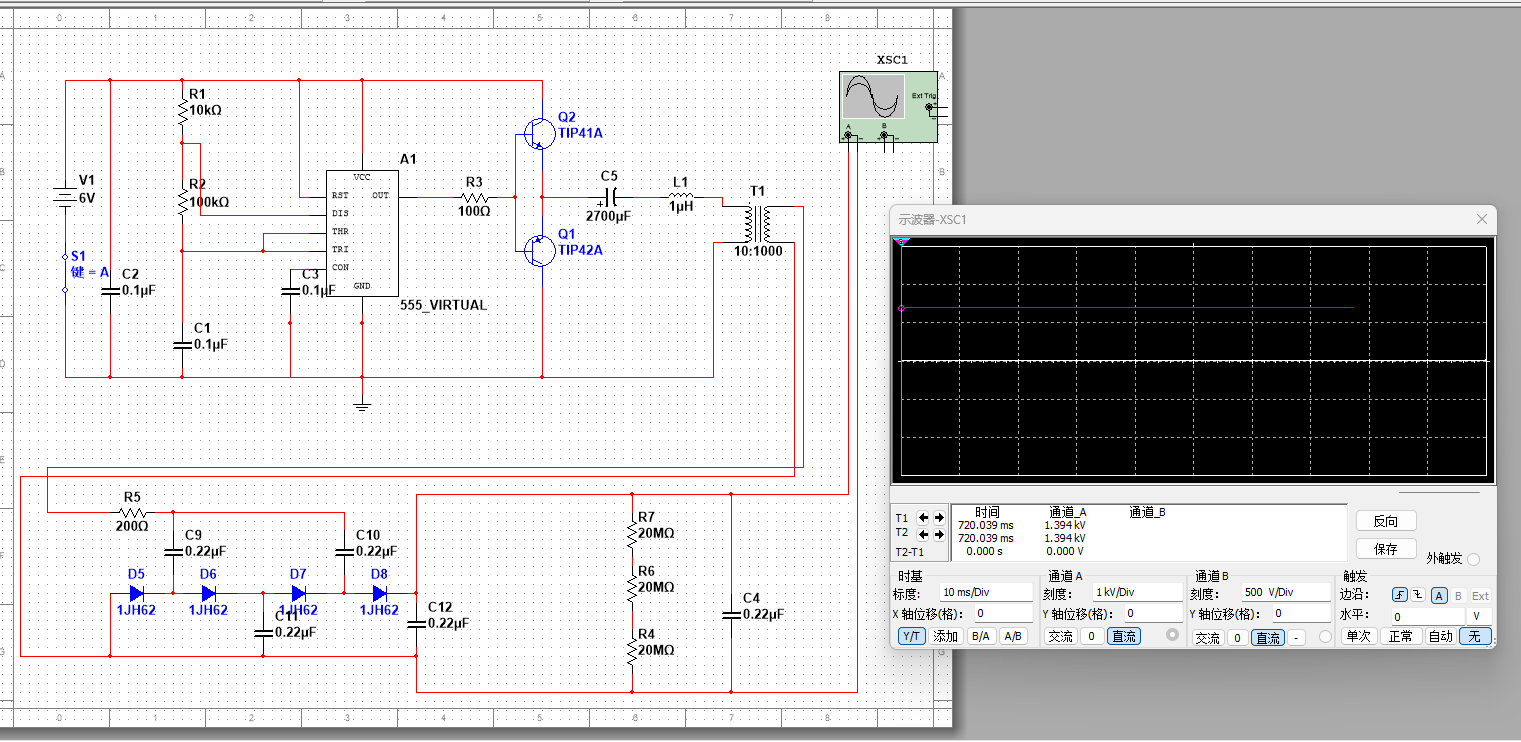The image size is (1521, 742).
Task: Set trigger mode to 自动 (Auto)
Action: click(x=1440, y=636)
